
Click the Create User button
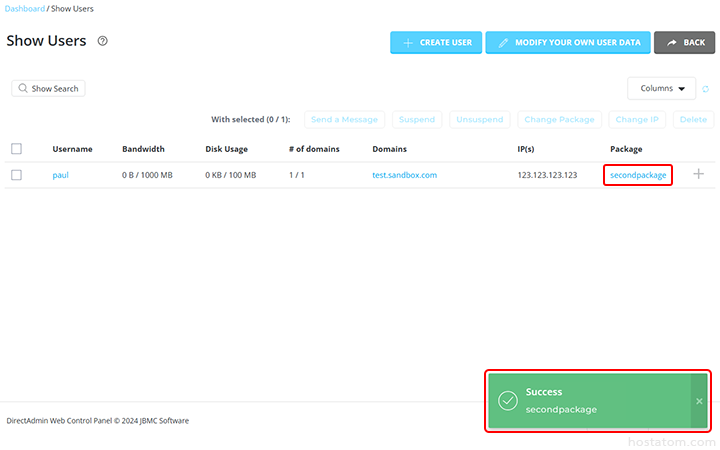pos(436,42)
